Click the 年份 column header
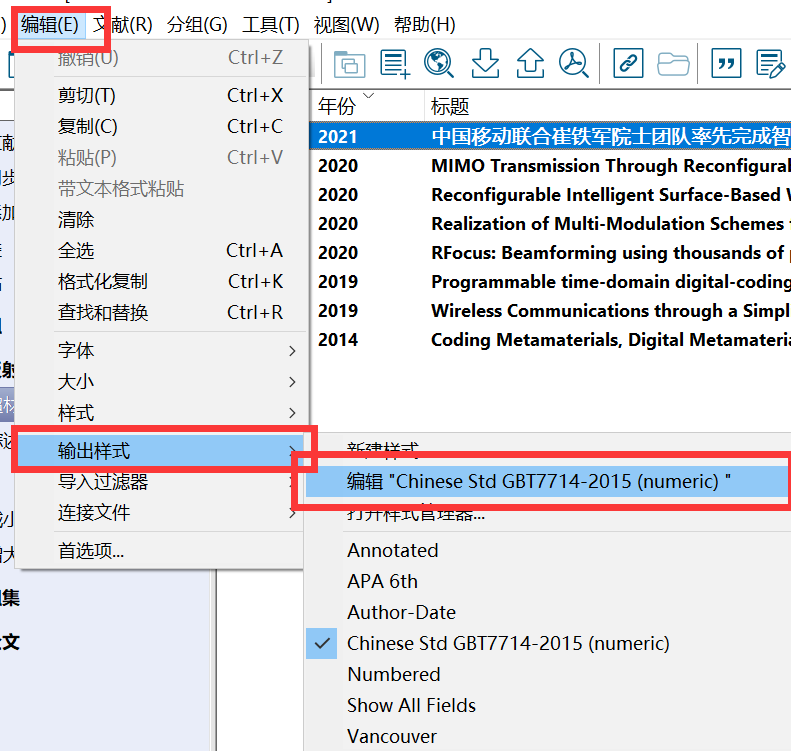 pyautogui.click(x=367, y=106)
